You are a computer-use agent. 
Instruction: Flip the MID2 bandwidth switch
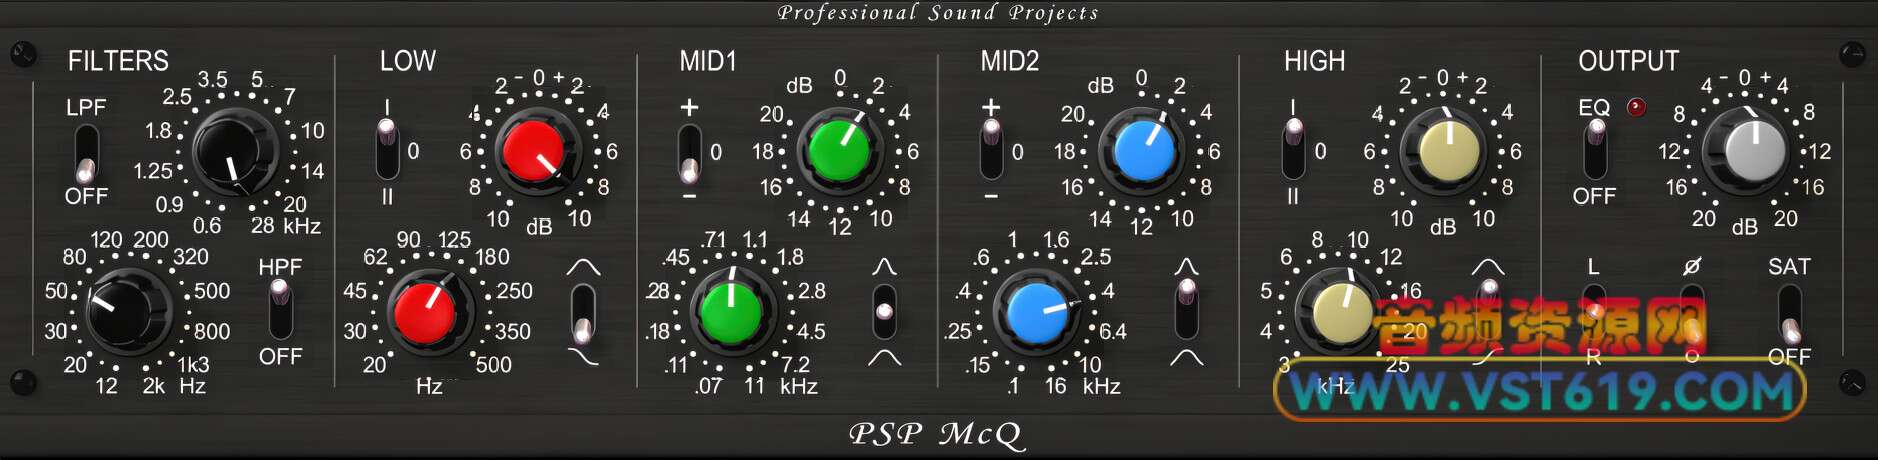(1187, 310)
